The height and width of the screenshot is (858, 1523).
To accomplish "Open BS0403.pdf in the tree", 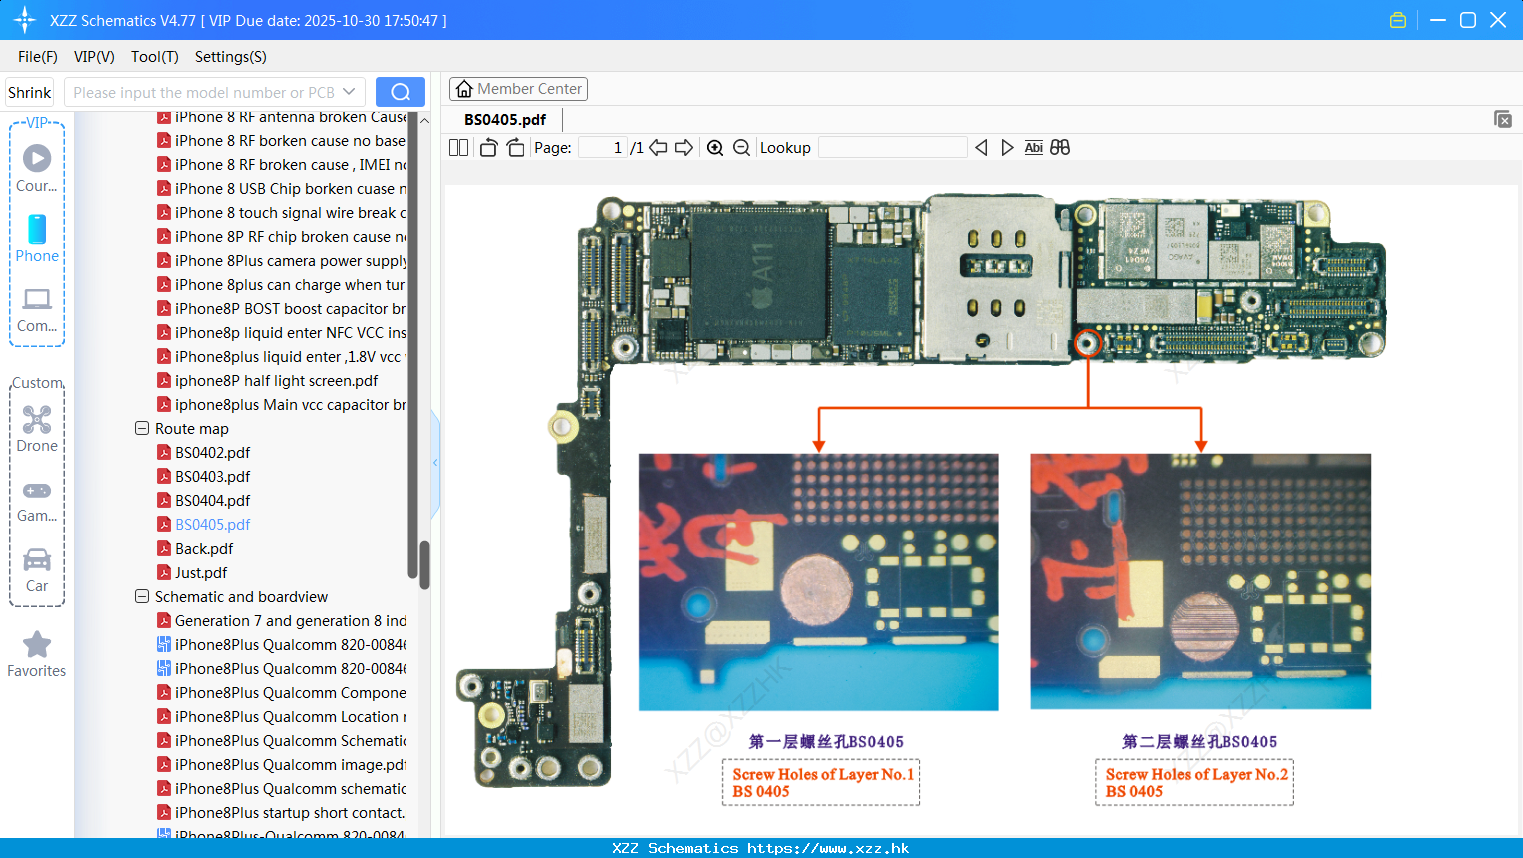I will click(212, 476).
